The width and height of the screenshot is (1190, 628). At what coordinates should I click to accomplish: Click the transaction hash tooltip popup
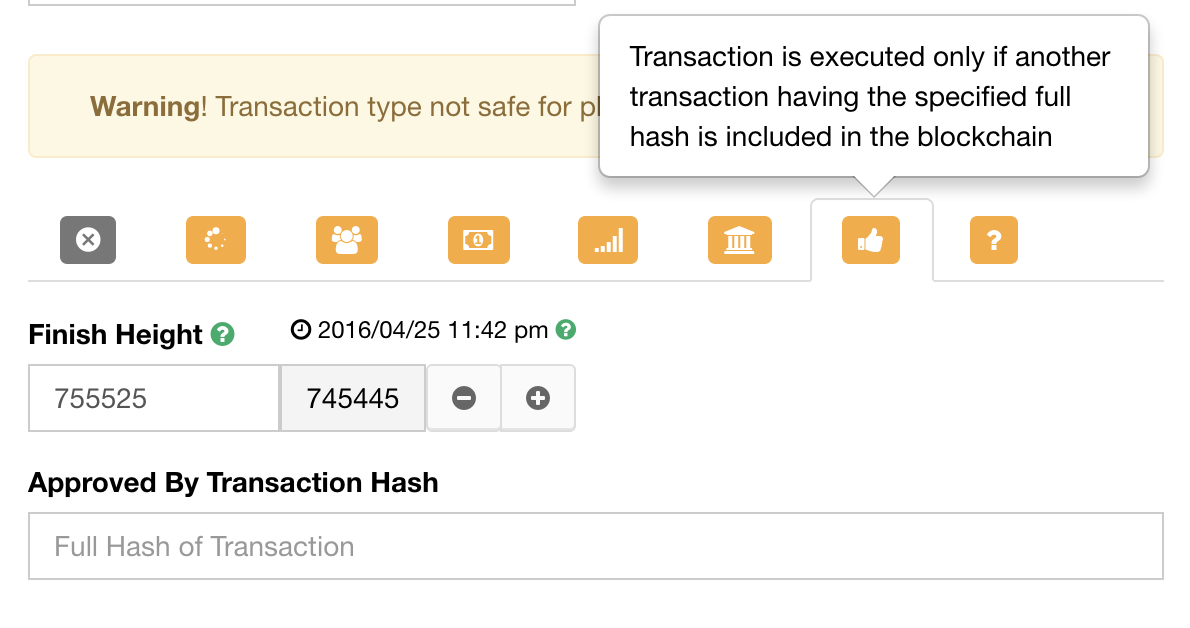click(874, 96)
